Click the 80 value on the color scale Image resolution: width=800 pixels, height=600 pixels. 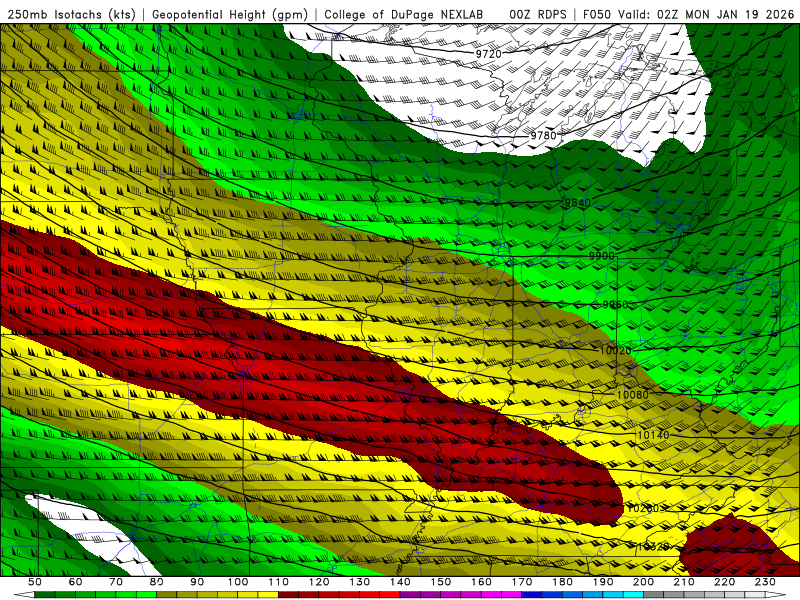point(156,582)
